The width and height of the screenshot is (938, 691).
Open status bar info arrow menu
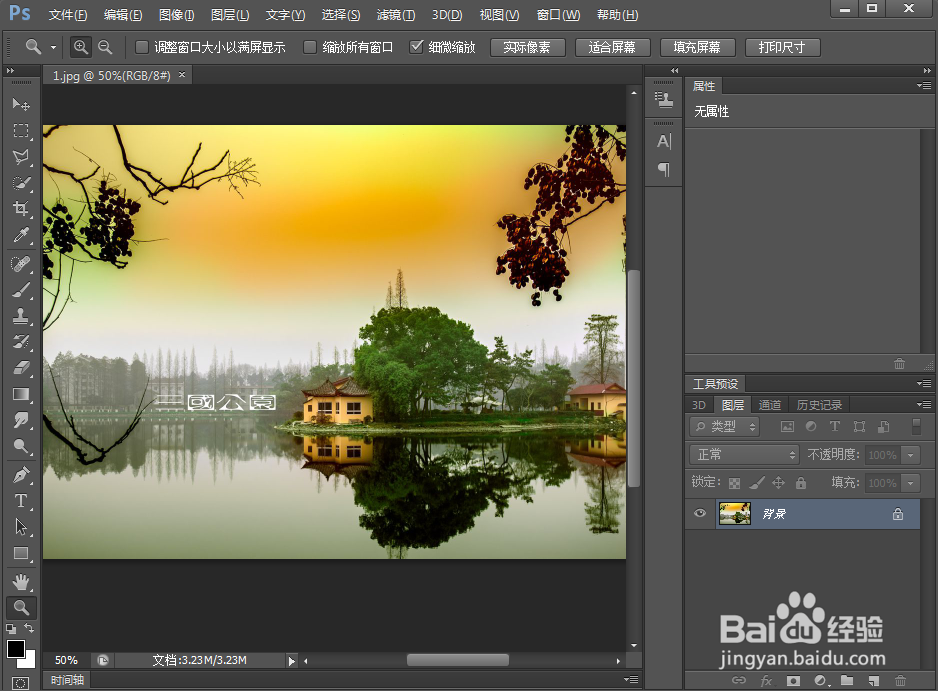[x=291, y=661]
